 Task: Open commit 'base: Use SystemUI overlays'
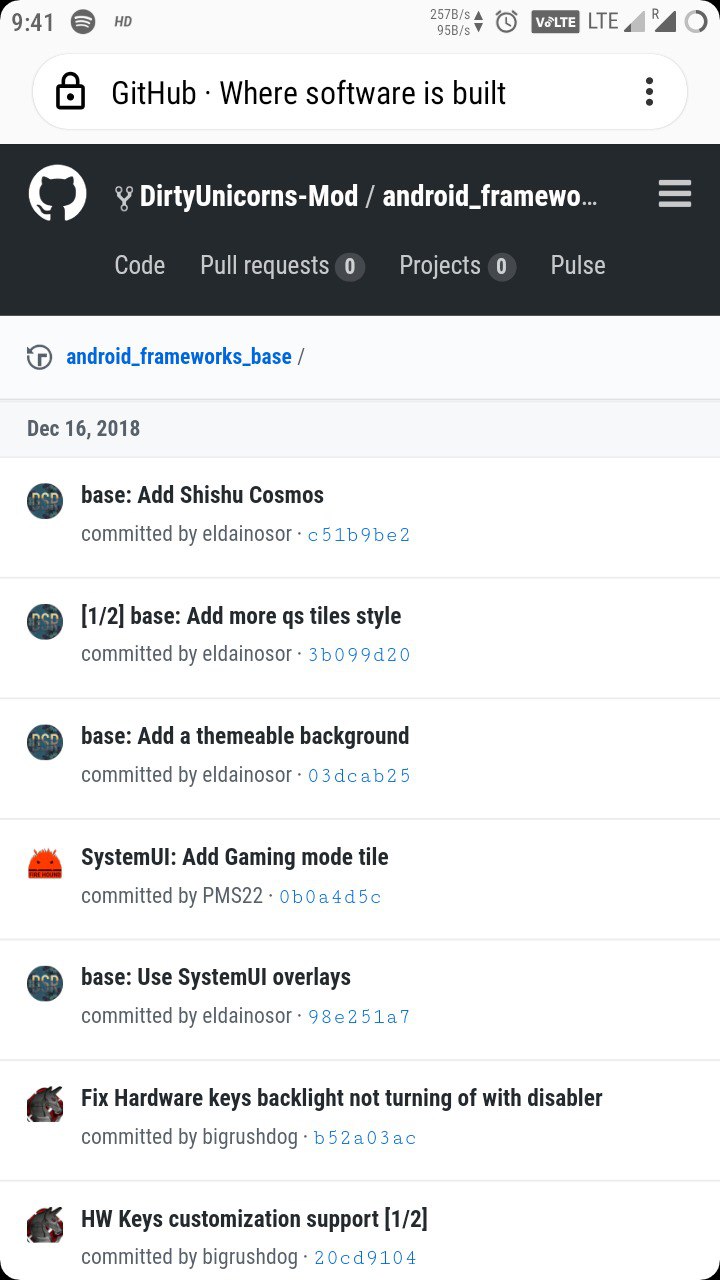point(216,977)
